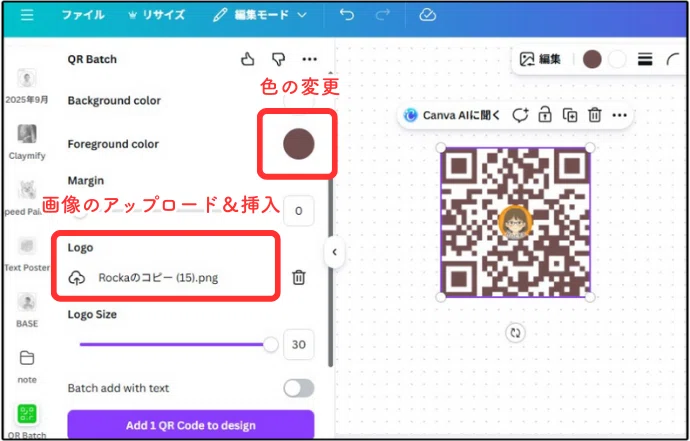Select Rockaのコピー (15).png logo file
The width and height of the screenshot is (690, 441).
(x=158, y=278)
